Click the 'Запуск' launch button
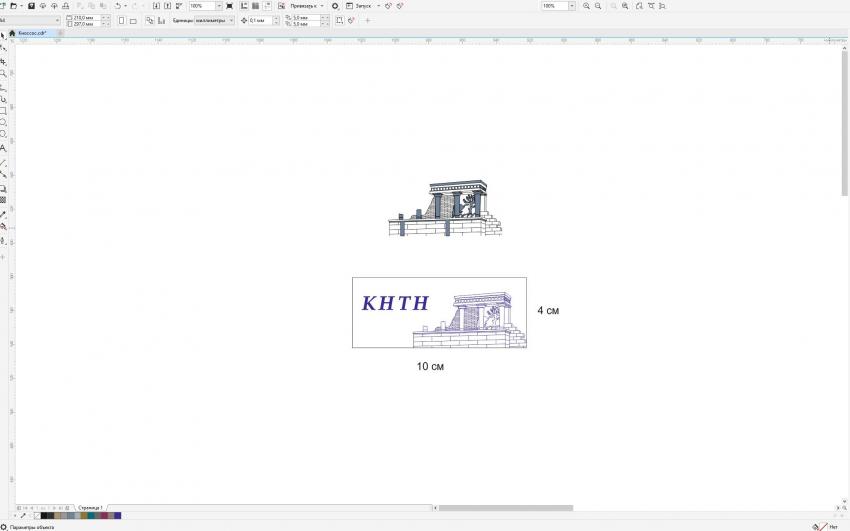The height and width of the screenshot is (531, 850). [363, 6]
